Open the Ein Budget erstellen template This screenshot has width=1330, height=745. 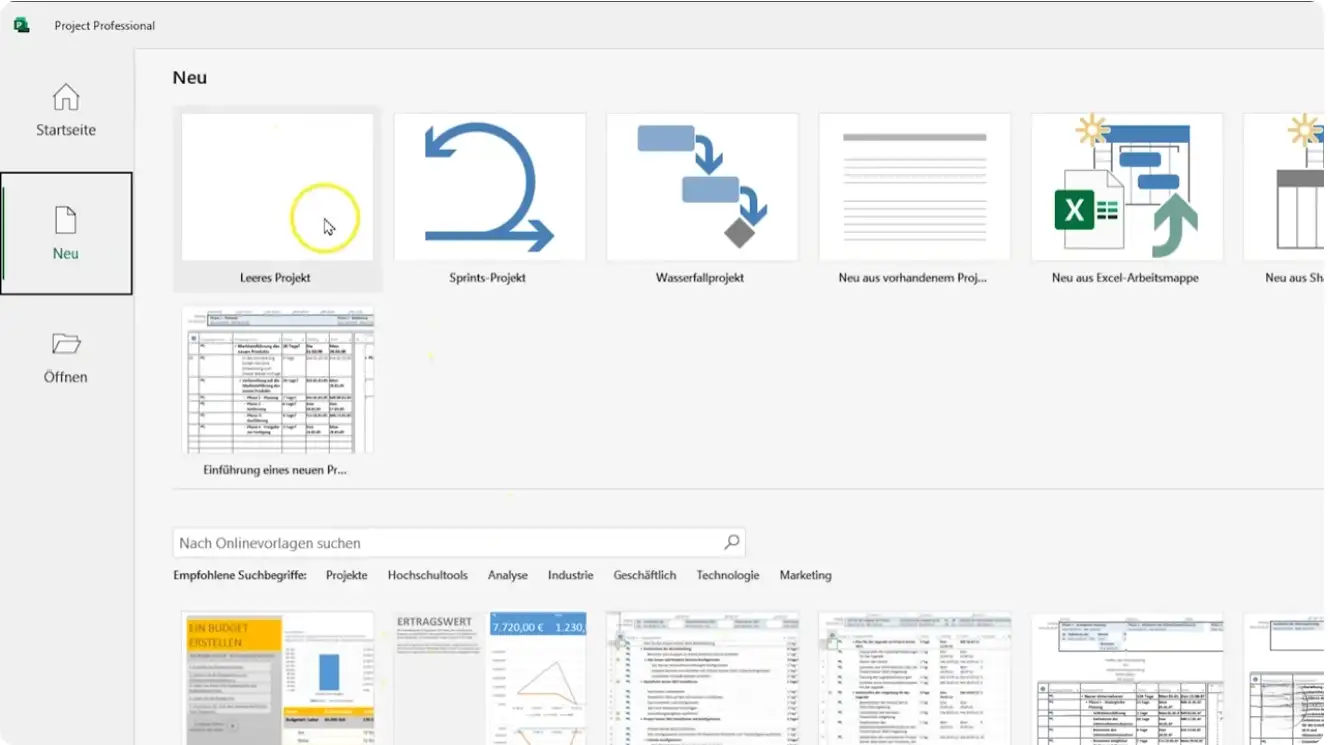(x=277, y=679)
